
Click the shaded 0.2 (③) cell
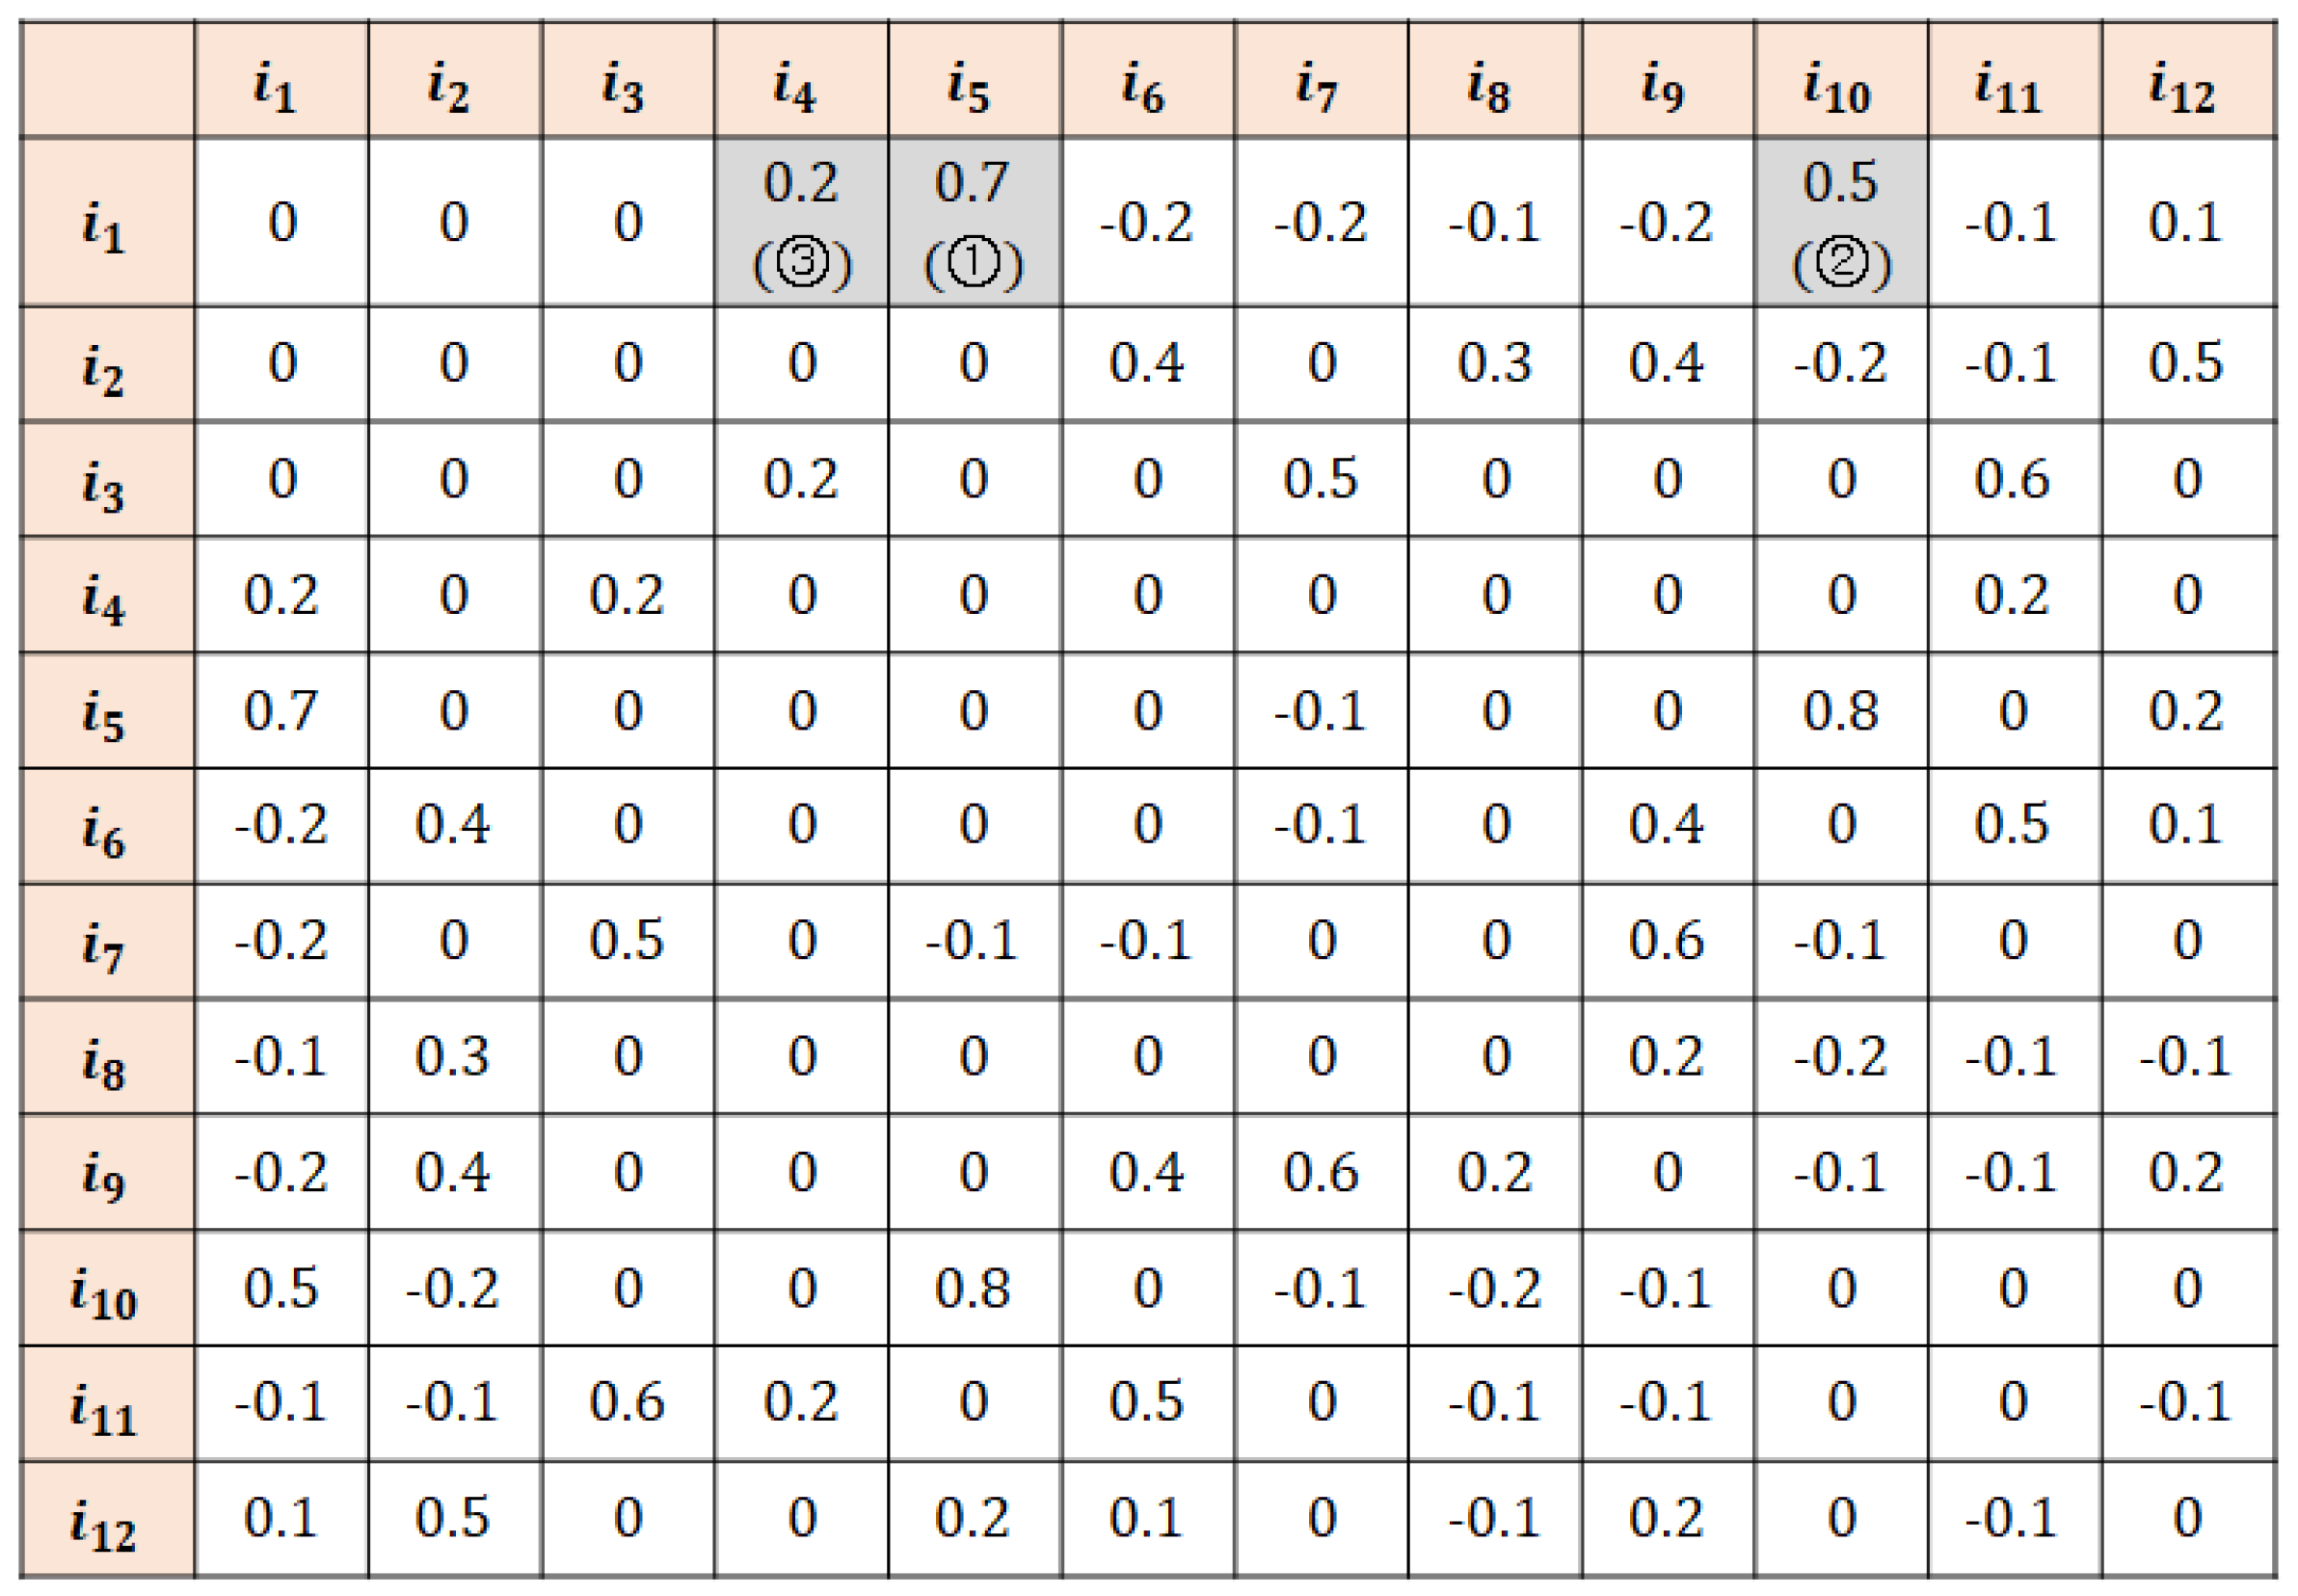tap(801, 222)
